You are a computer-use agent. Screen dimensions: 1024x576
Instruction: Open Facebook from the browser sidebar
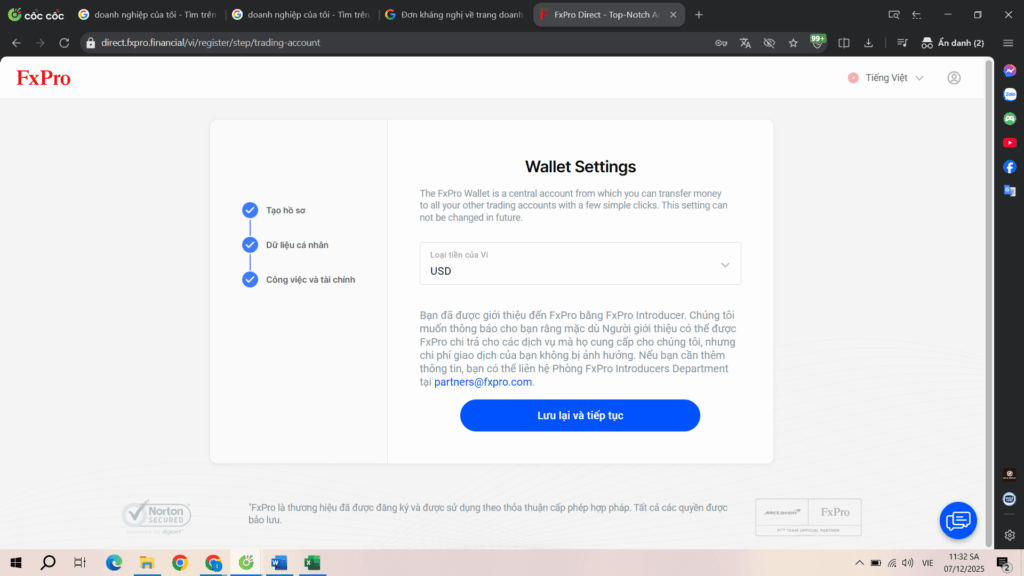pyautogui.click(x=1010, y=167)
